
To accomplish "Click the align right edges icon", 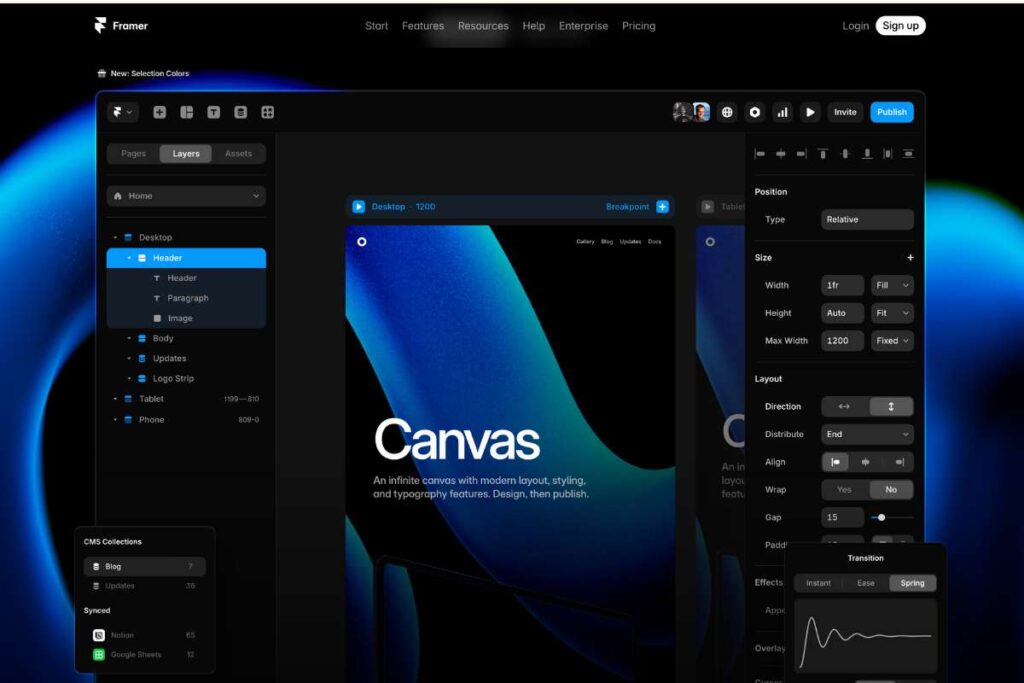I will 801,153.
